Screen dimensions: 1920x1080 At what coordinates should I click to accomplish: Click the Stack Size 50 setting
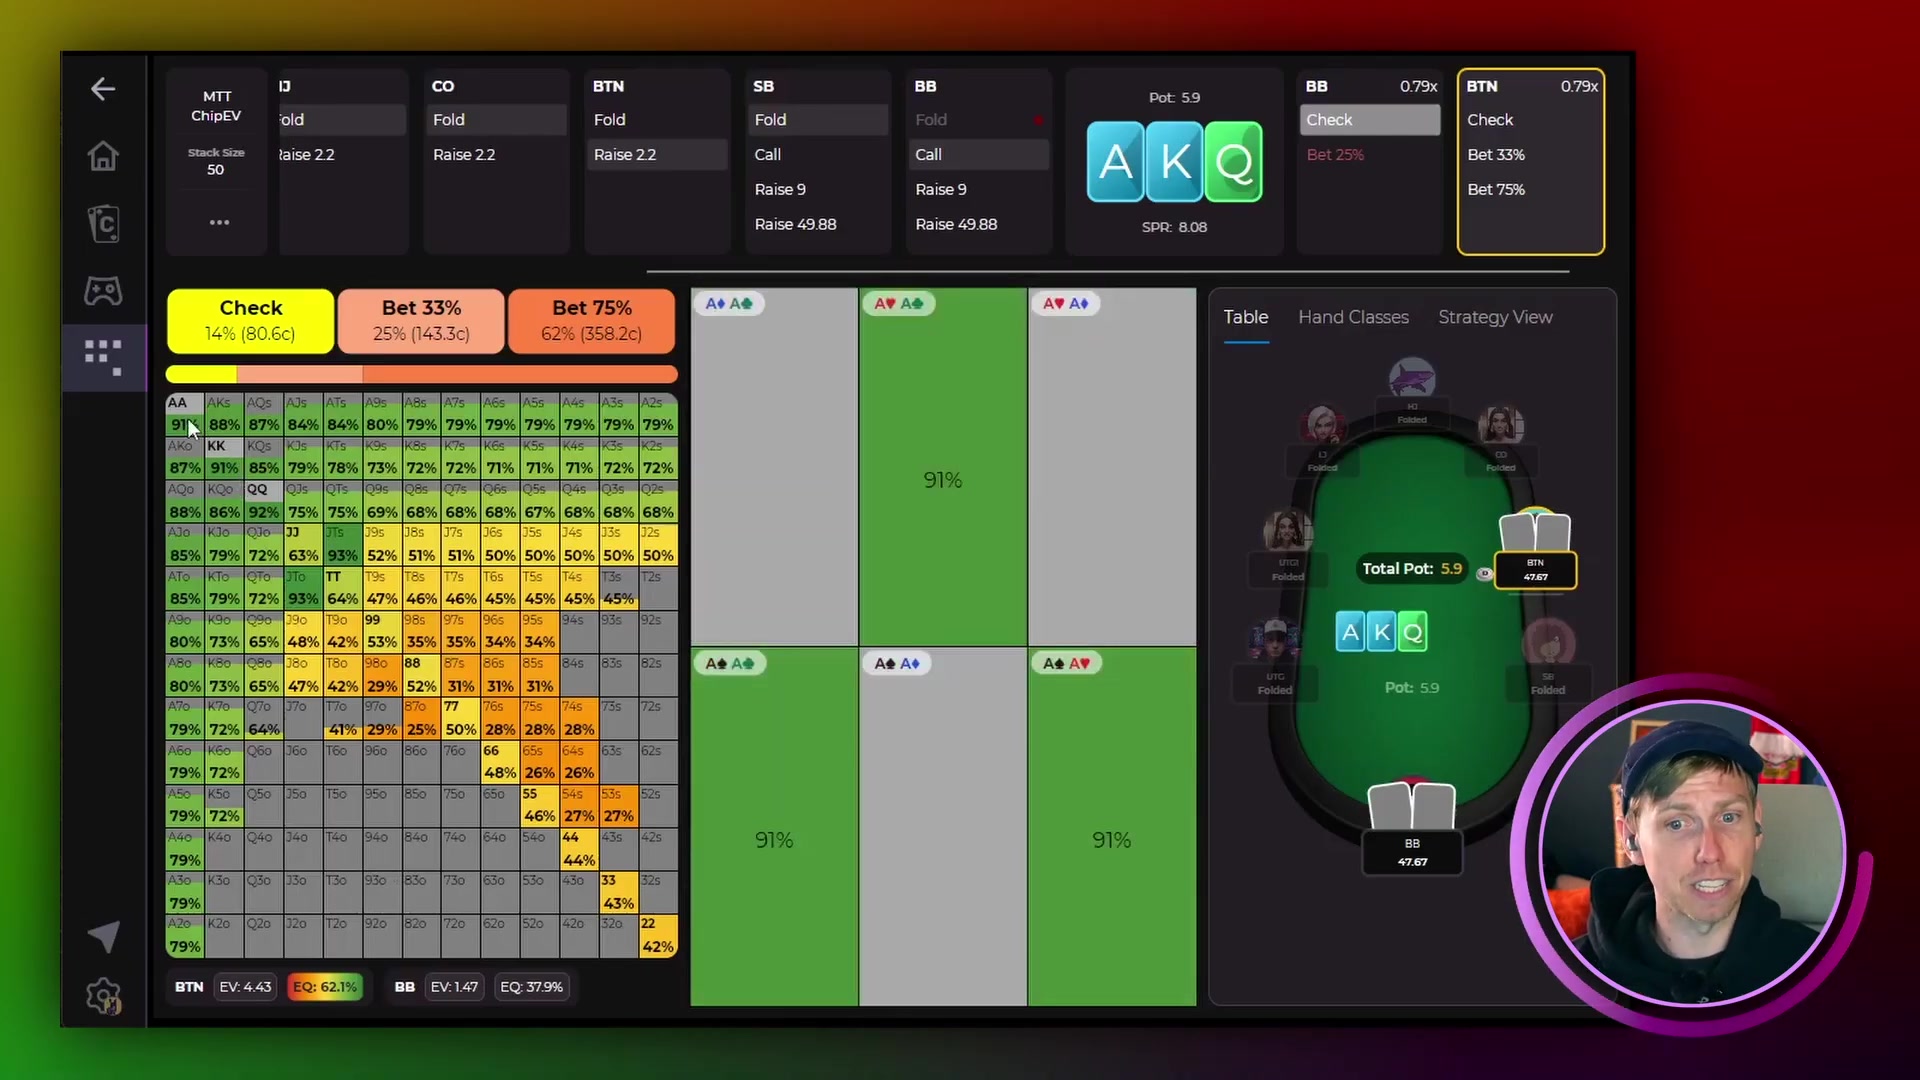point(216,162)
